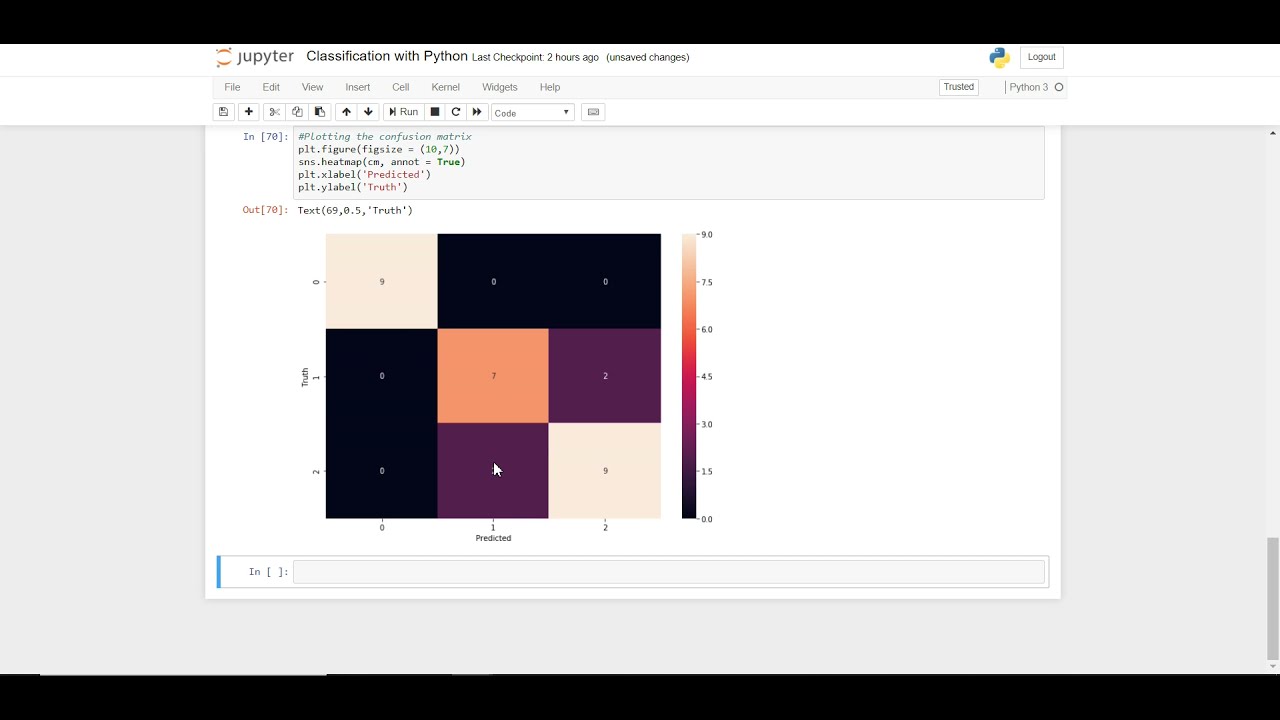Select the In [70] prompt label
Screen dimensions: 1280x720
[x=265, y=137]
